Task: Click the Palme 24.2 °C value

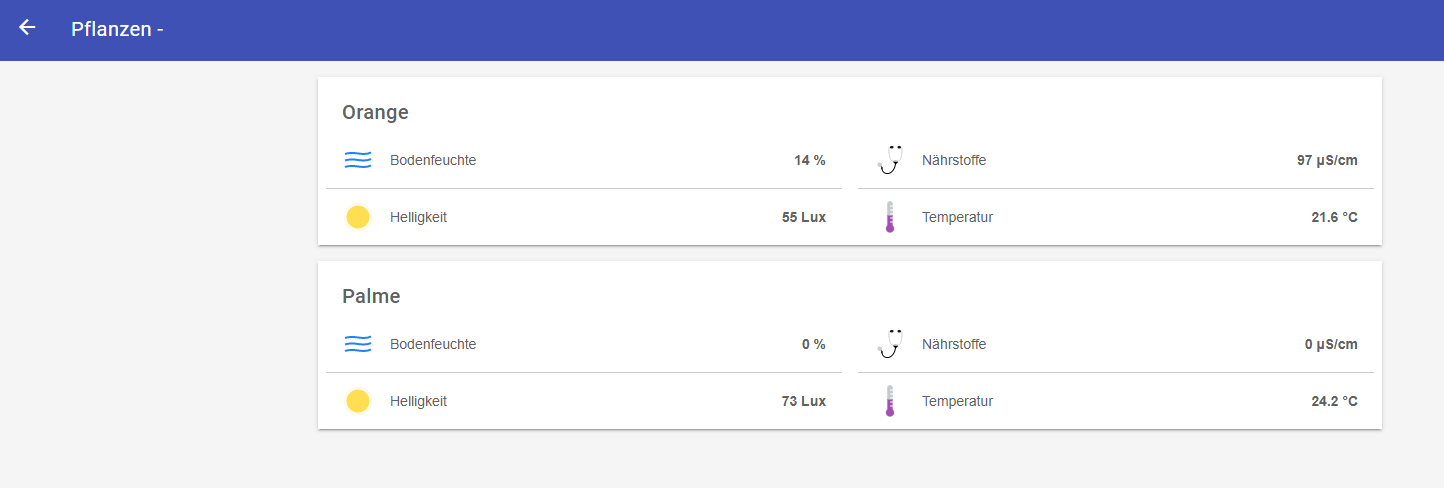Action: (1334, 401)
